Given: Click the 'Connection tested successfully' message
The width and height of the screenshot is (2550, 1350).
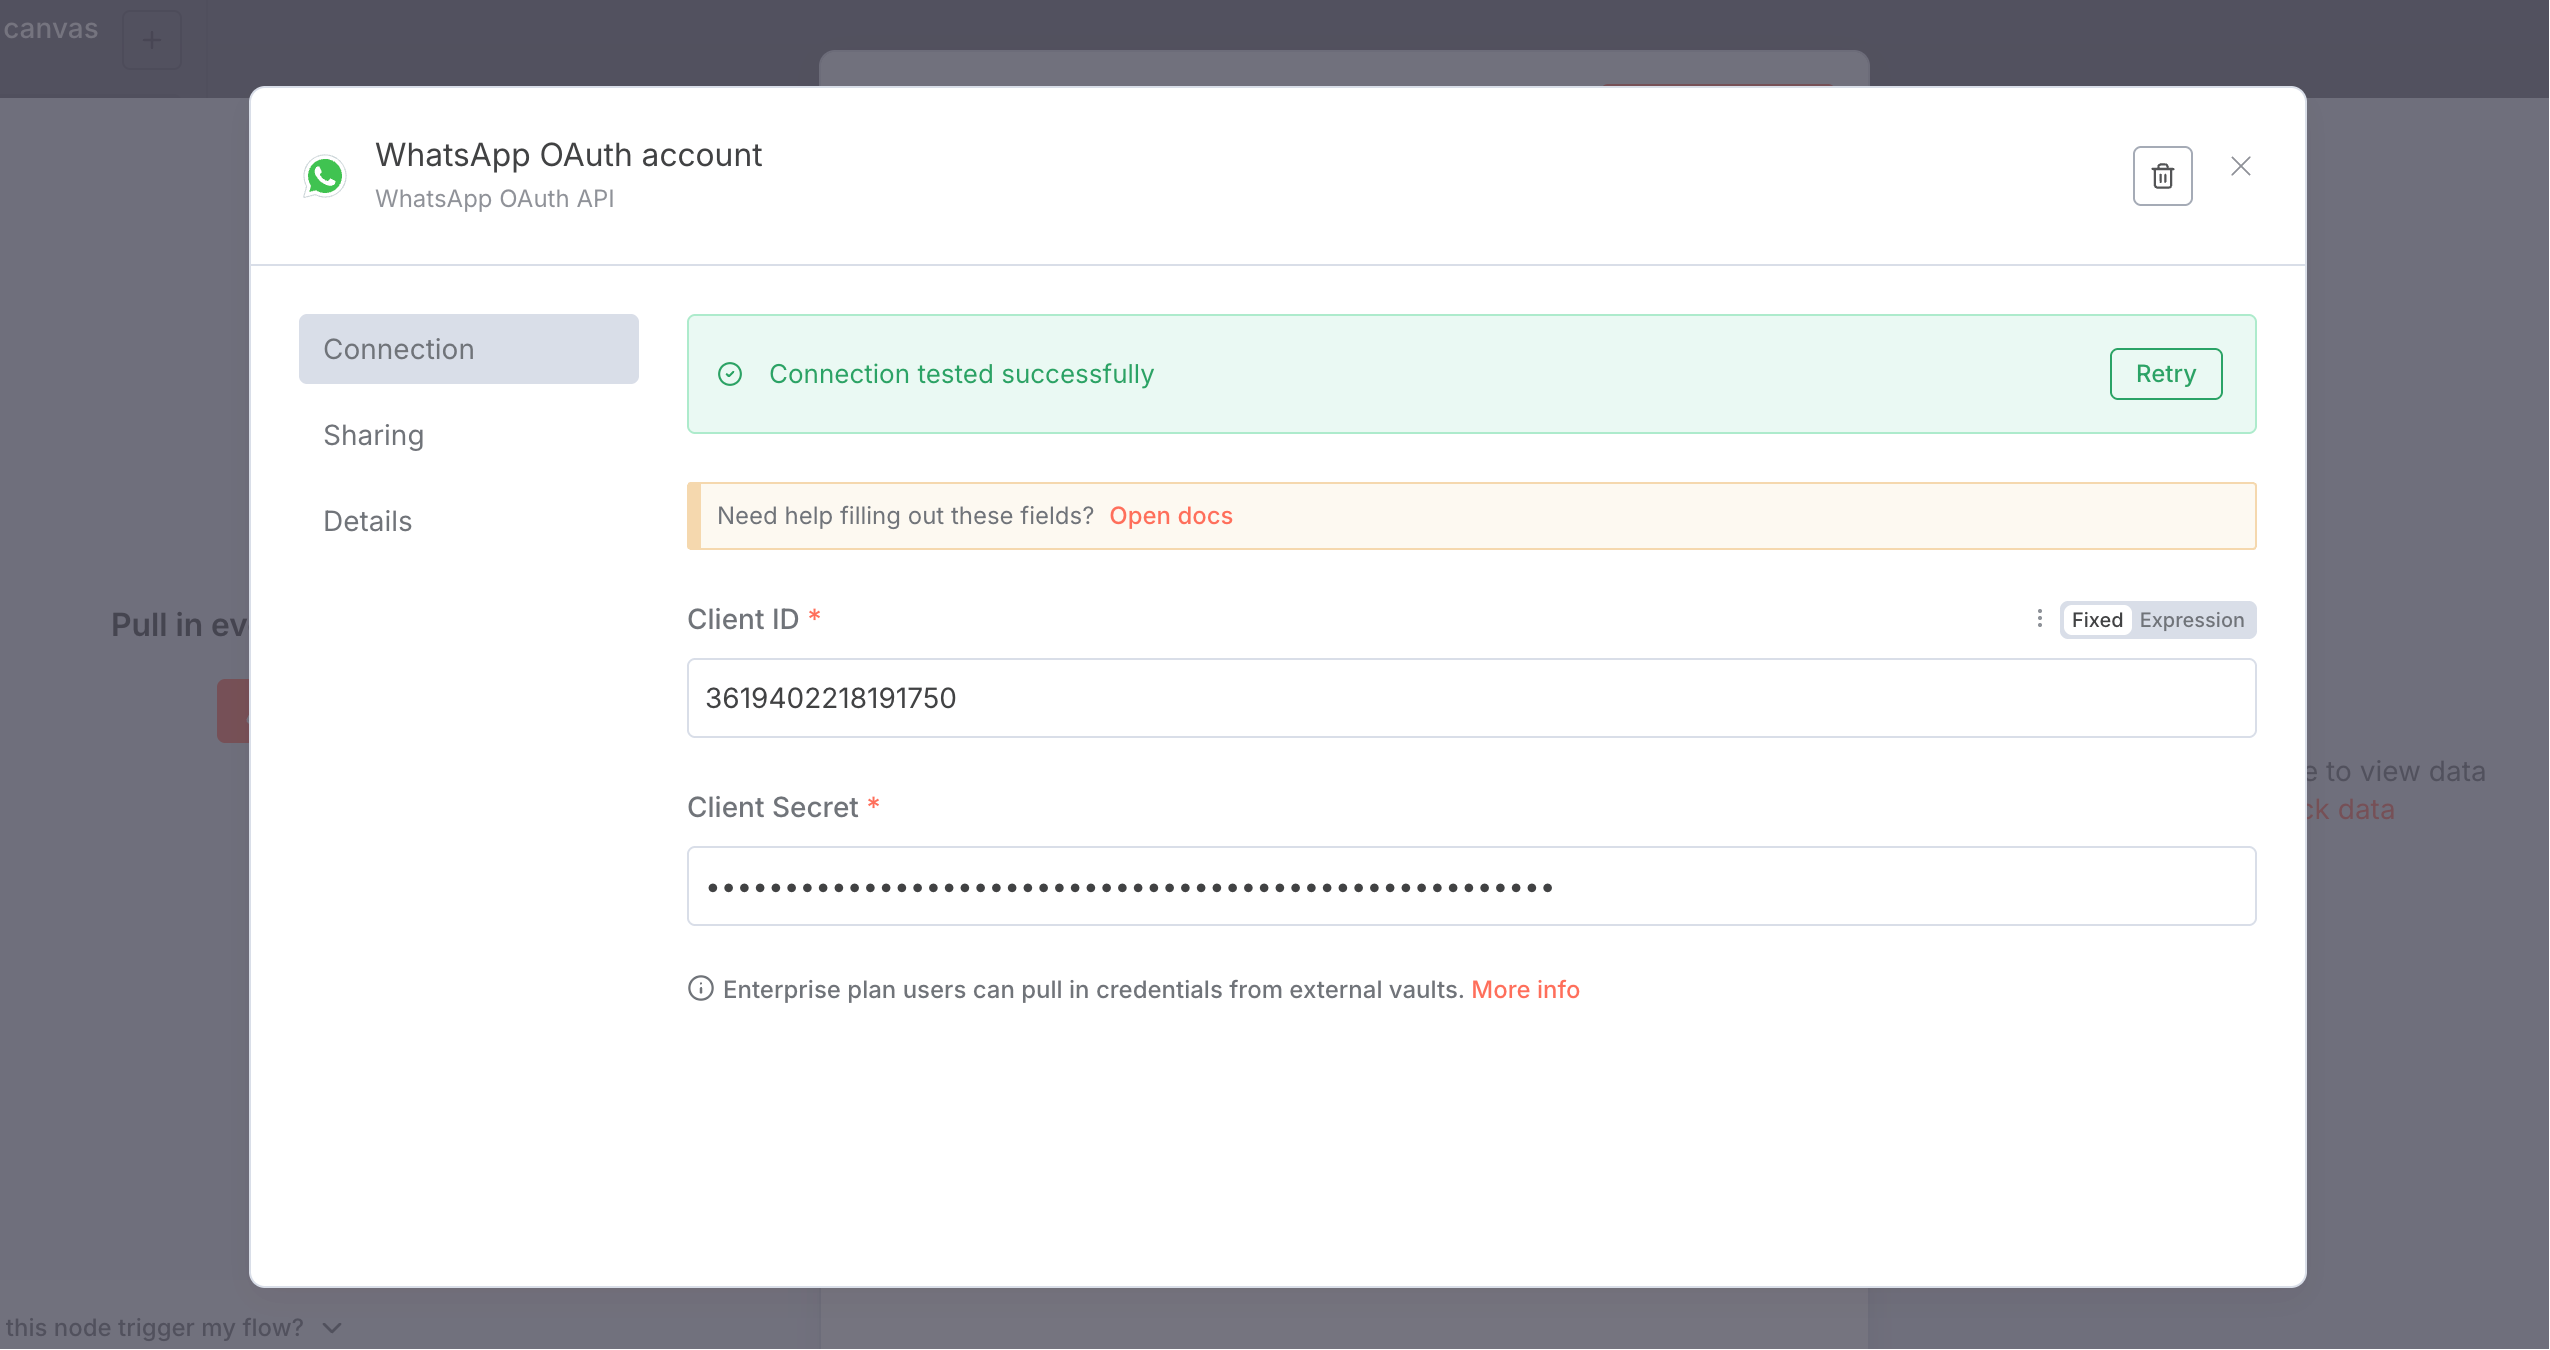Looking at the screenshot, I should click(961, 374).
